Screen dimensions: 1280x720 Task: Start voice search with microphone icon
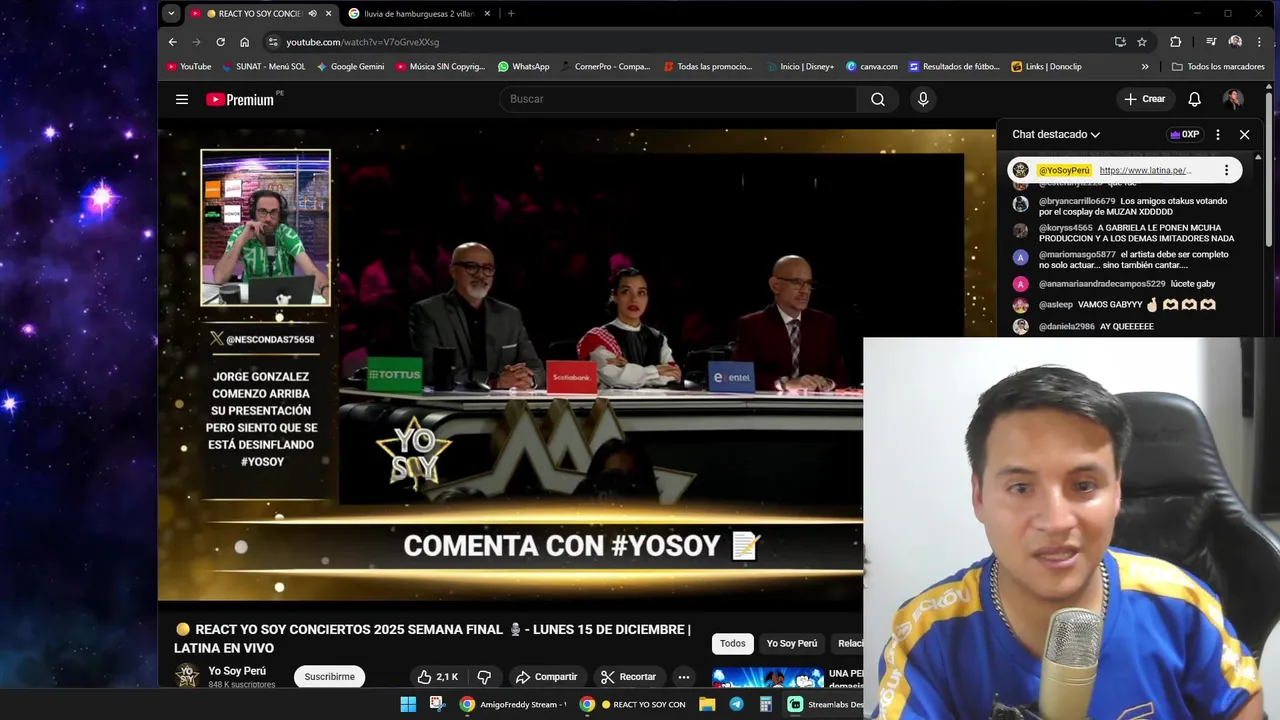[923, 99]
